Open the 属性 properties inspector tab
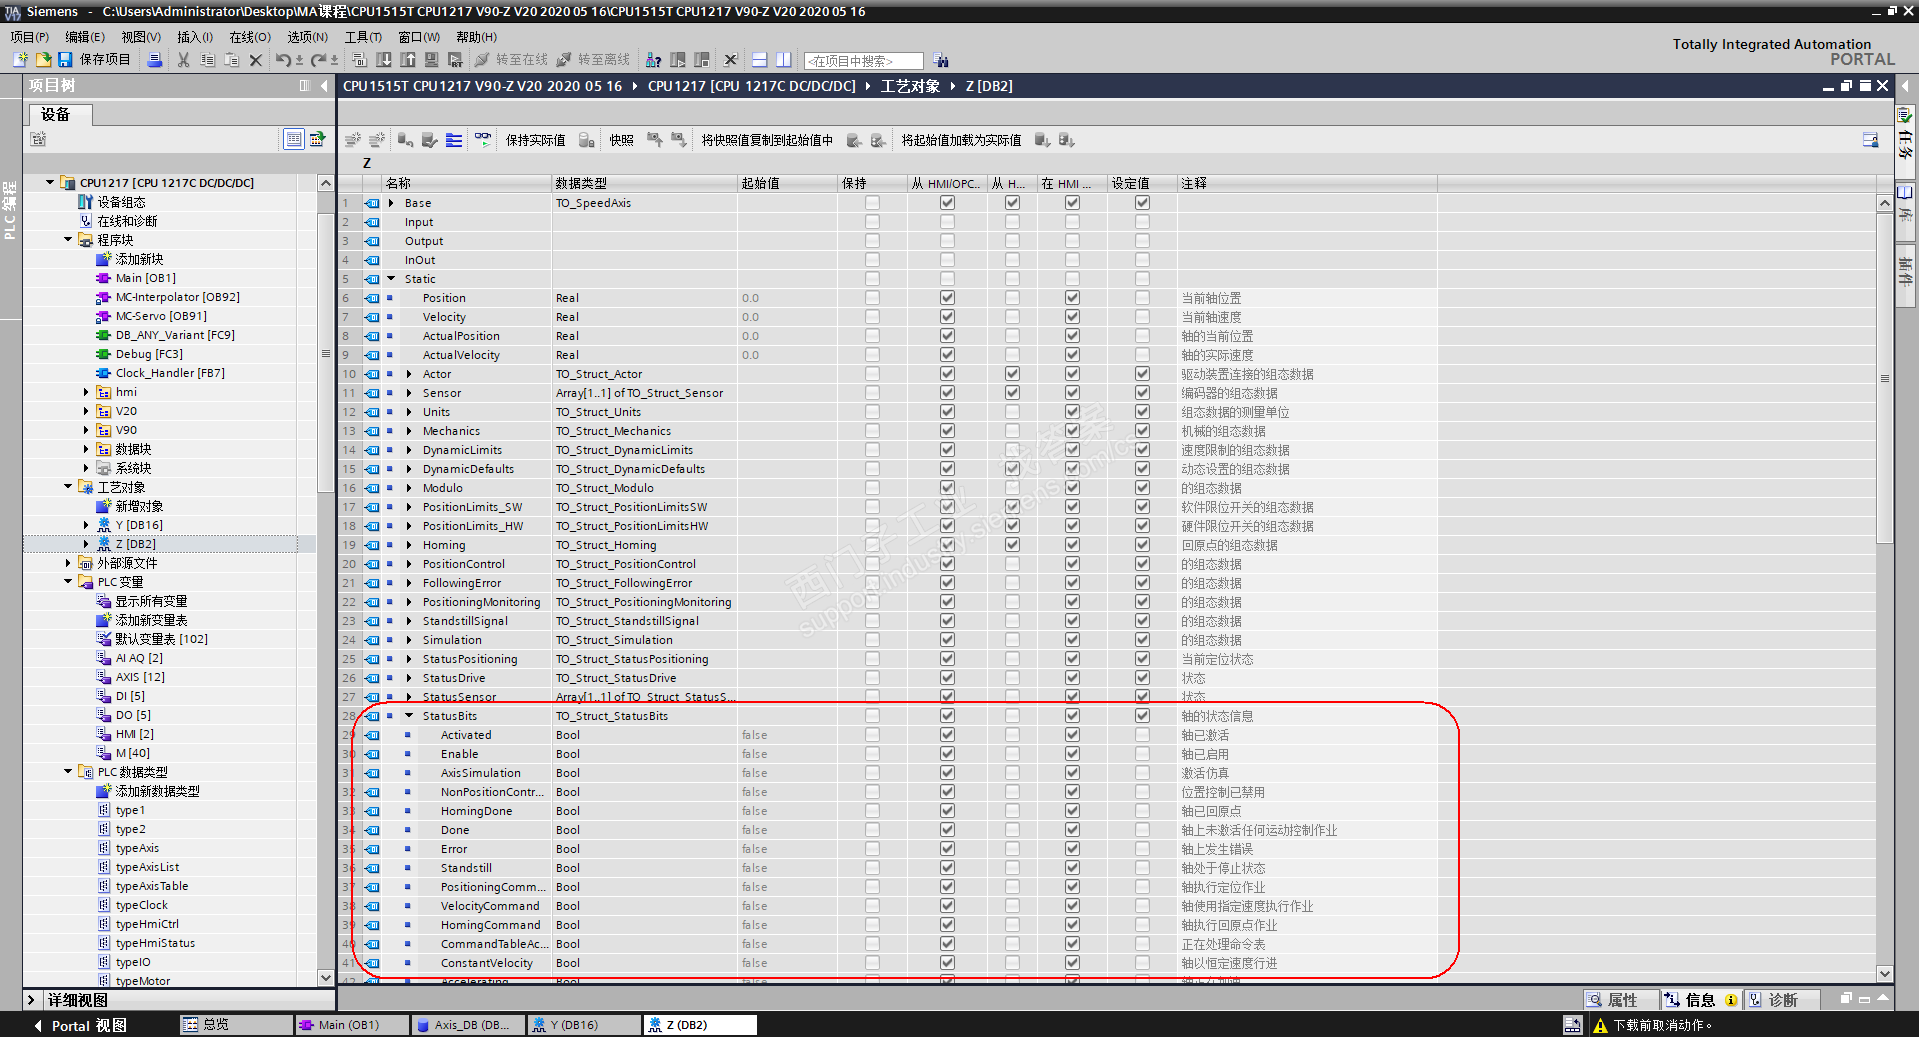1919x1037 pixels. point(1621,1000)
